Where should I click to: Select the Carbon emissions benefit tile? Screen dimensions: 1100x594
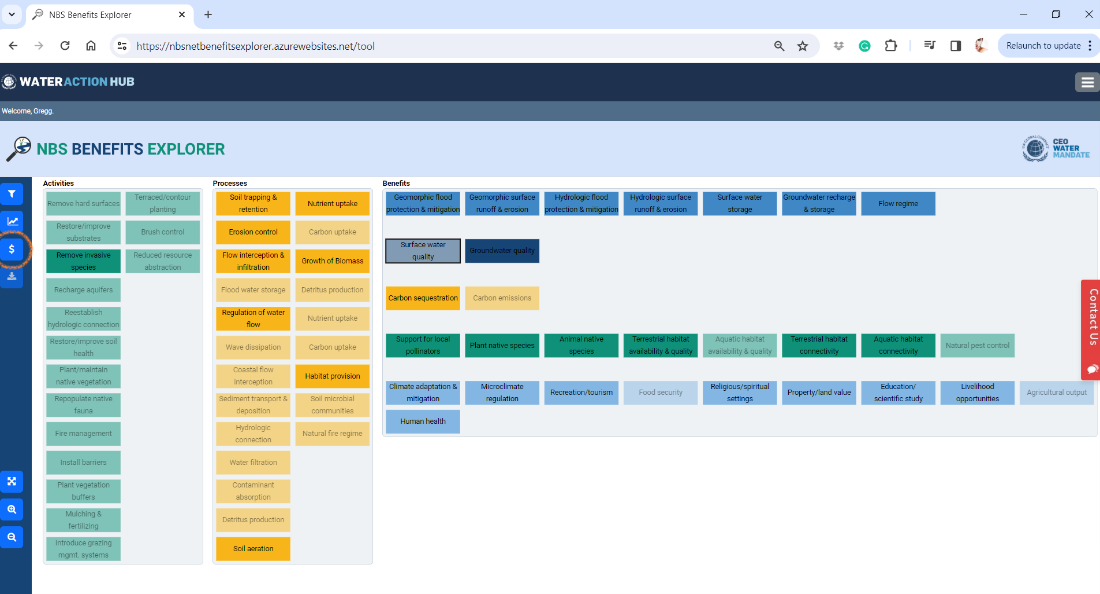pos(502,298)
